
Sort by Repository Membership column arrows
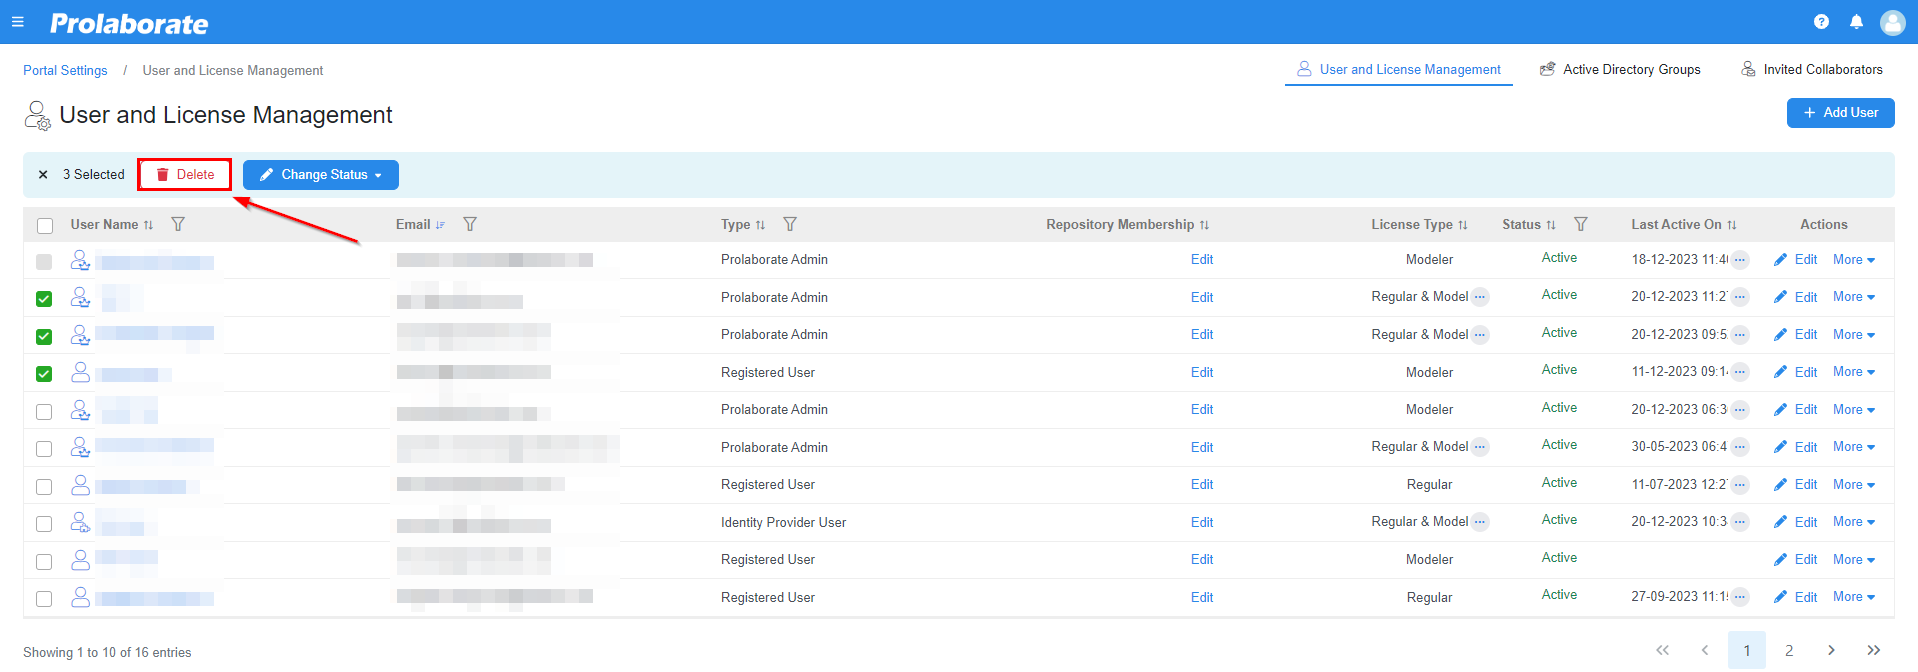(1204, 225)
